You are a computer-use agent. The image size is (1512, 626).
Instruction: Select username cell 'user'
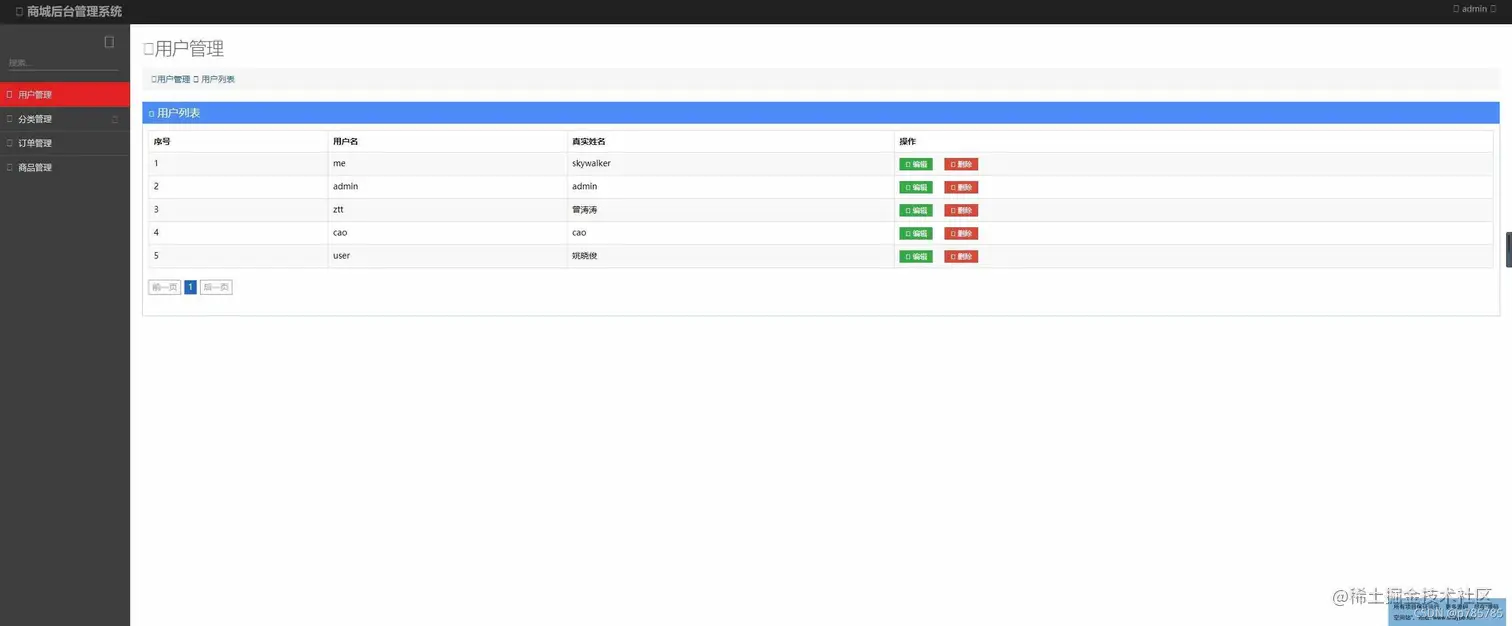[447, 256]
